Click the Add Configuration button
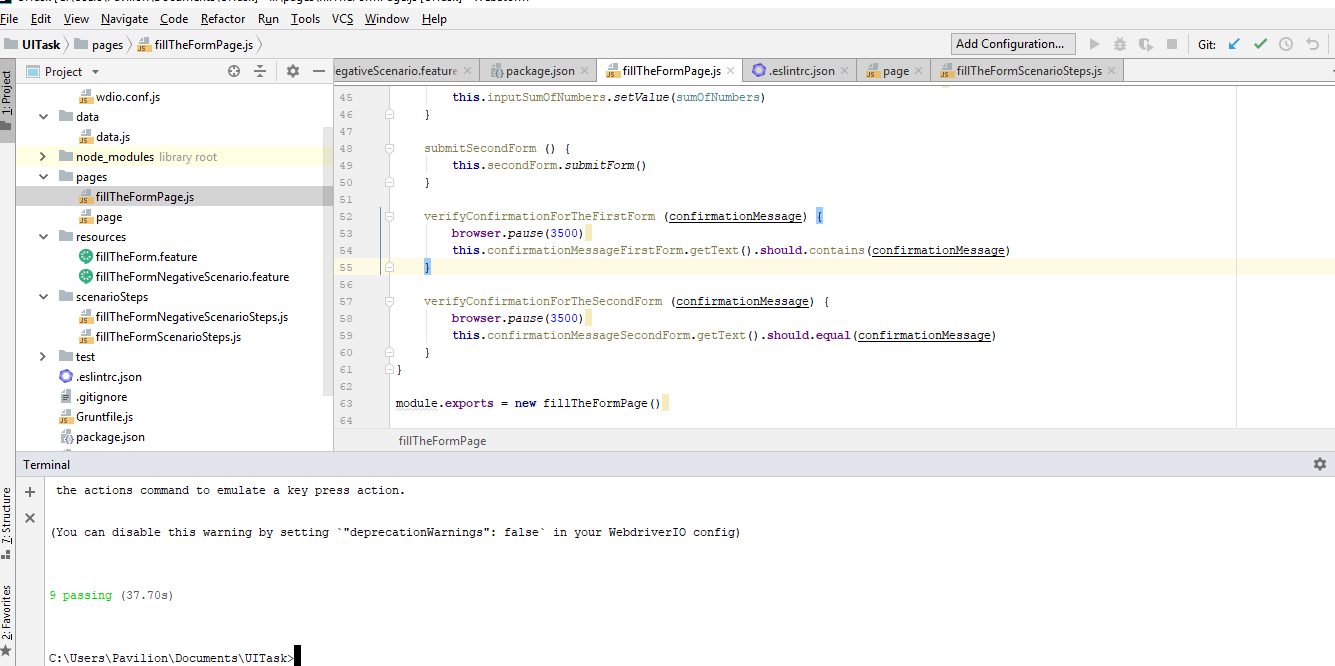This screenshot has width=1335, height=666. coord(1012,43)
